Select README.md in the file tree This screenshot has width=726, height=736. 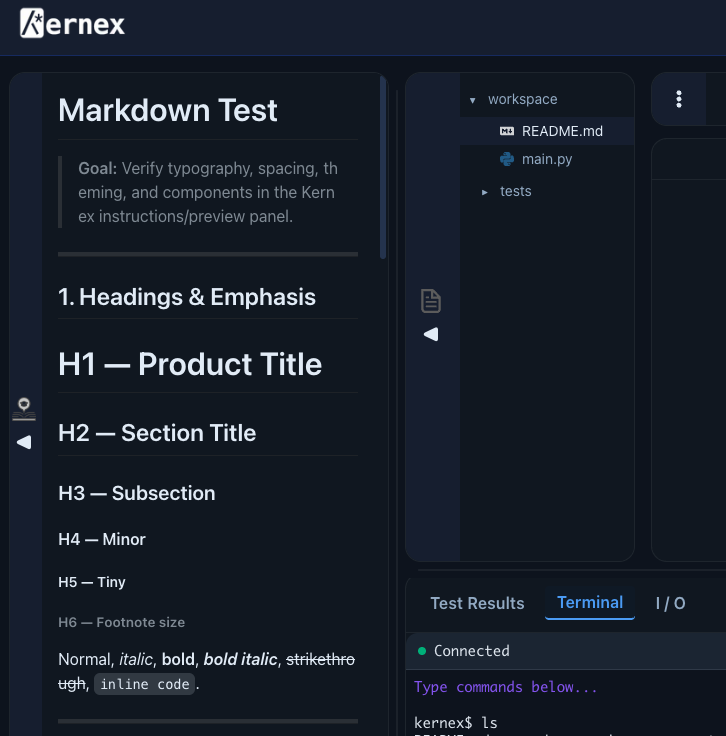point(562,131)
